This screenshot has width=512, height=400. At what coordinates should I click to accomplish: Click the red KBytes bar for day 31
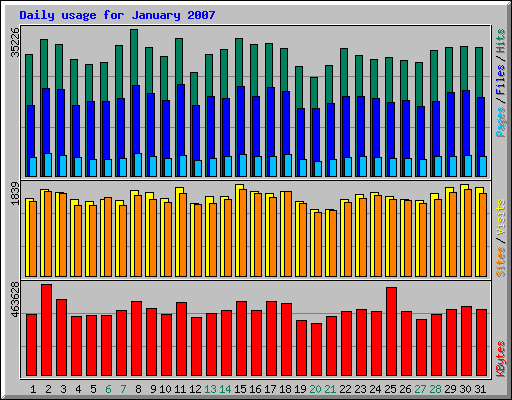(x=481, y=343)
